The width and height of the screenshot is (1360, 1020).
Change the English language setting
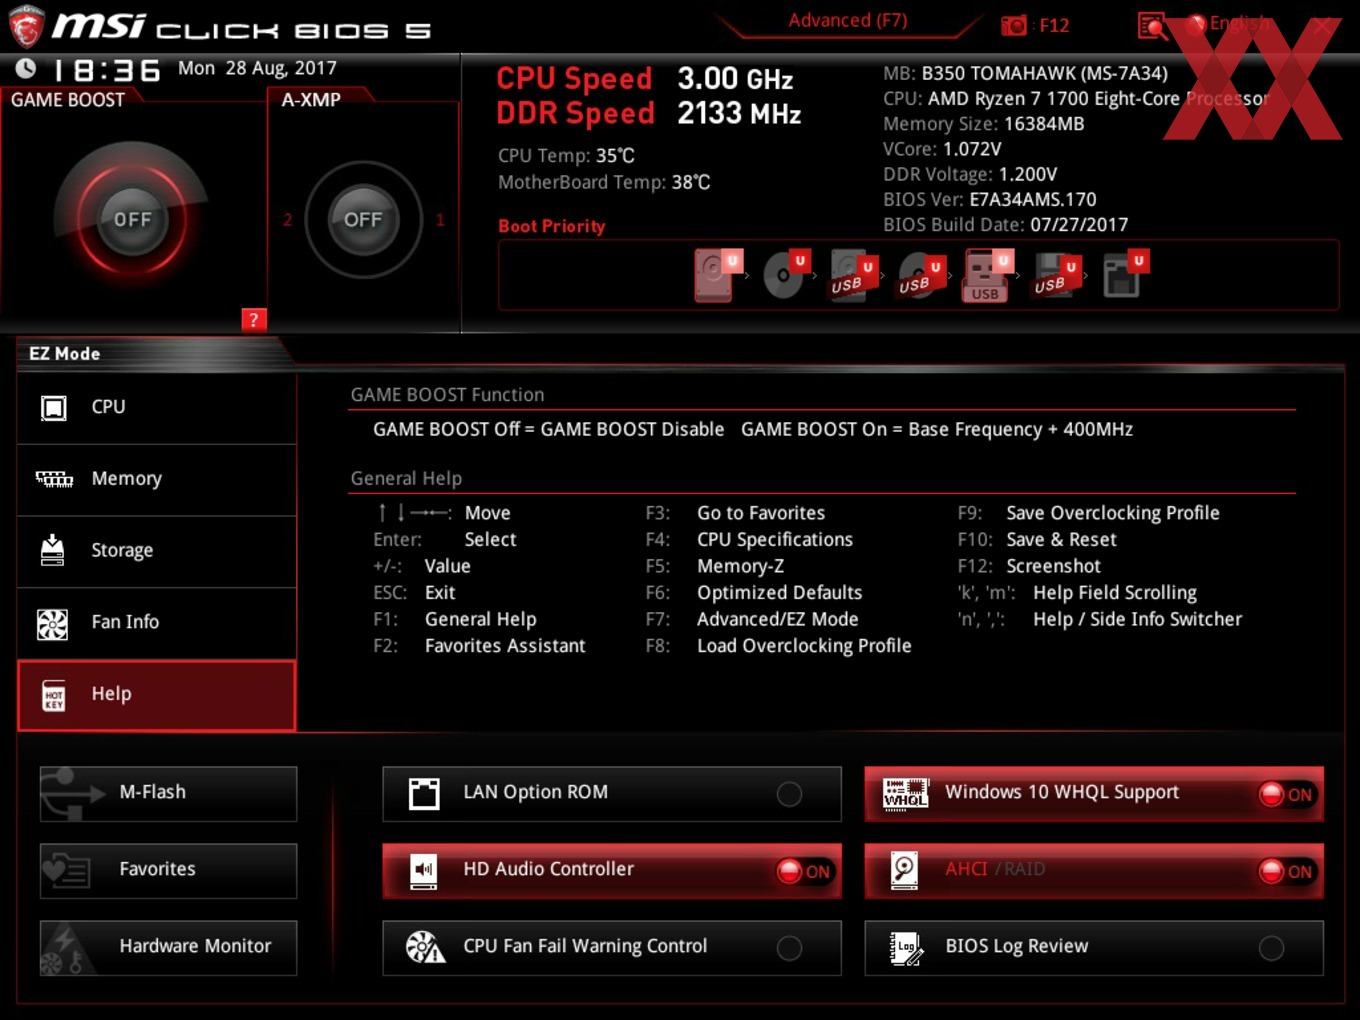tap(1230, 23)
